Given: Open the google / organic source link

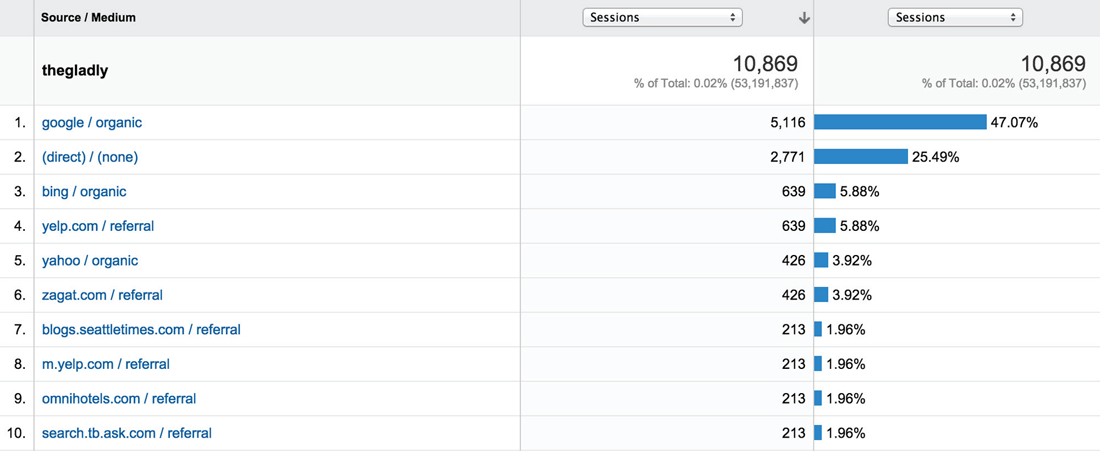Looking at the screenshot, I should point(92,123).
